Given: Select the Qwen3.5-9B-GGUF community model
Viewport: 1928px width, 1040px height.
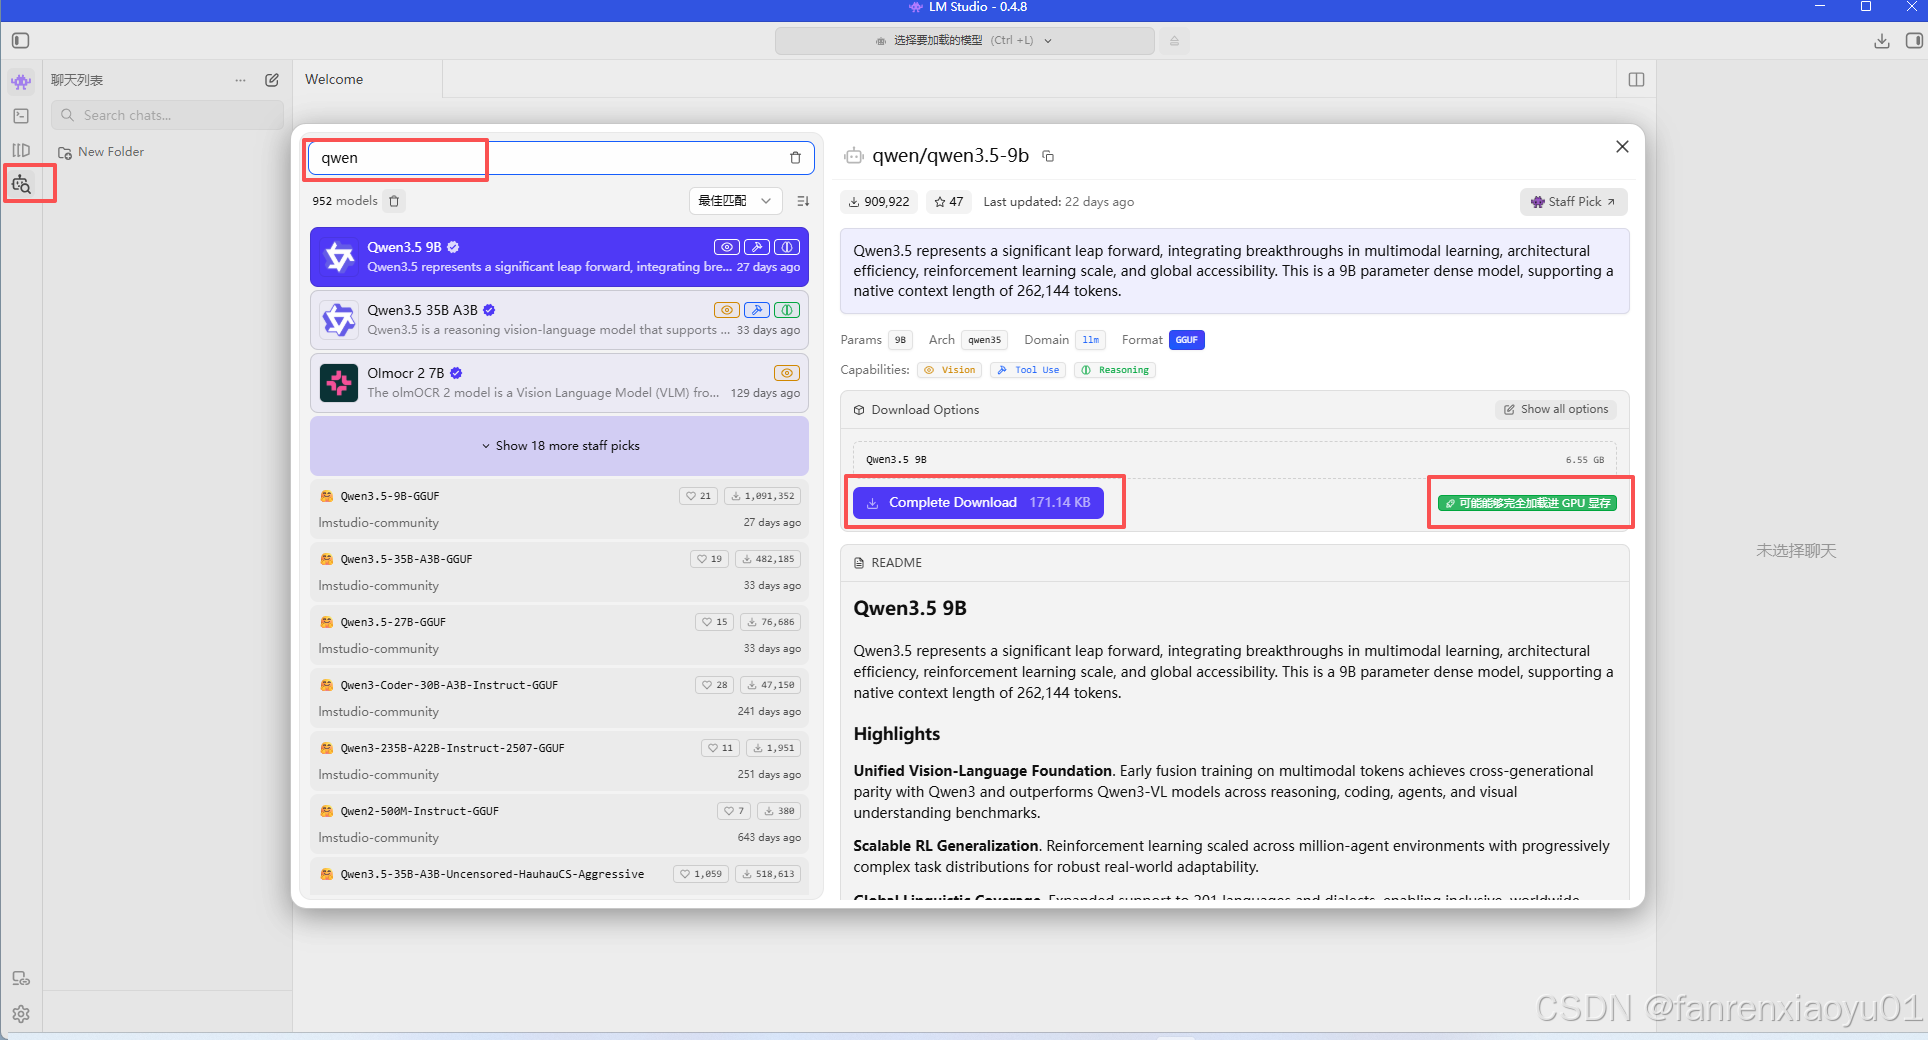Looking at the screenshot, I should (x=559, y=509).
